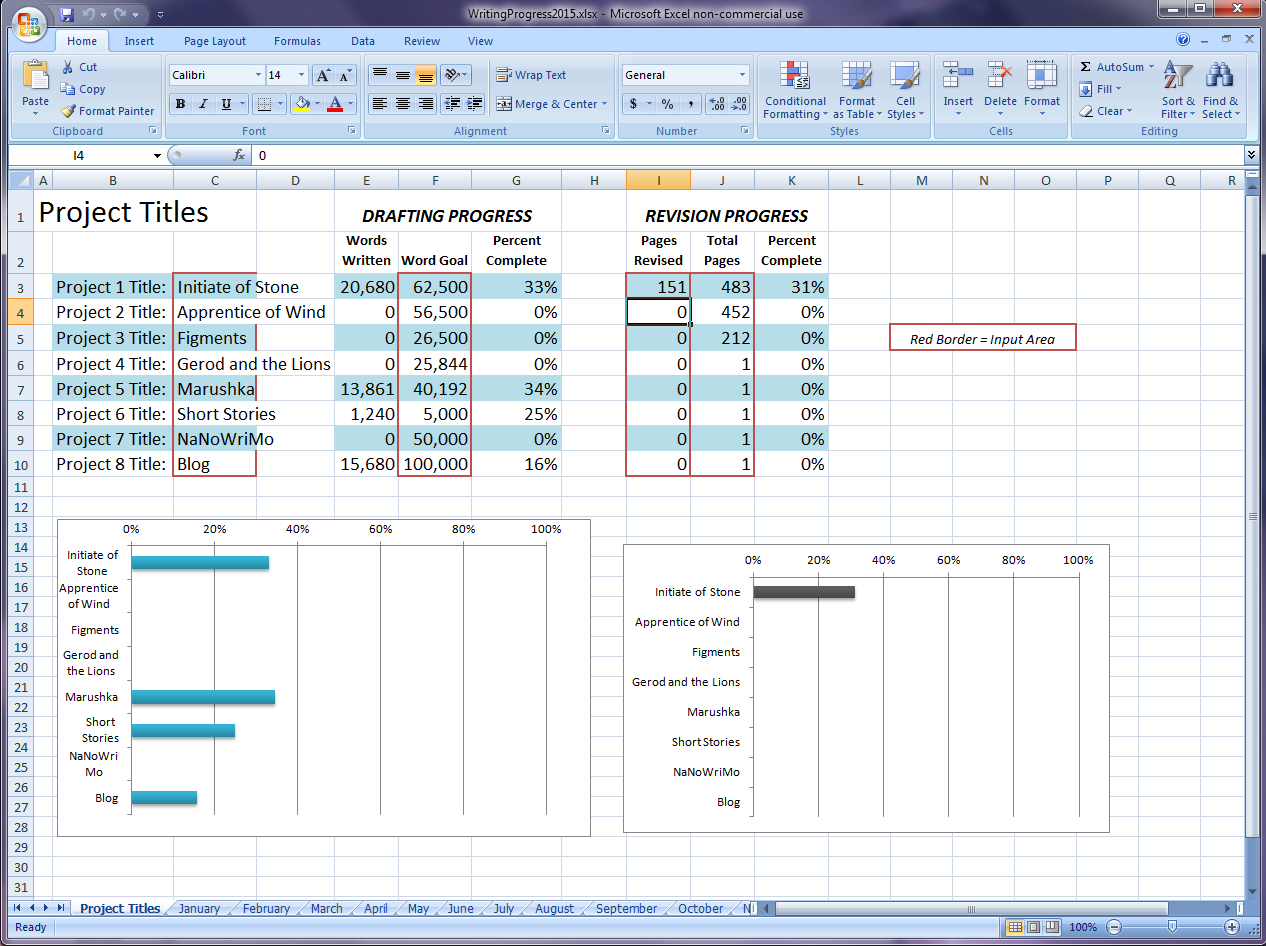Click the AutoSum button
Screen dimensions: 1266x946
coord(1110,67)
